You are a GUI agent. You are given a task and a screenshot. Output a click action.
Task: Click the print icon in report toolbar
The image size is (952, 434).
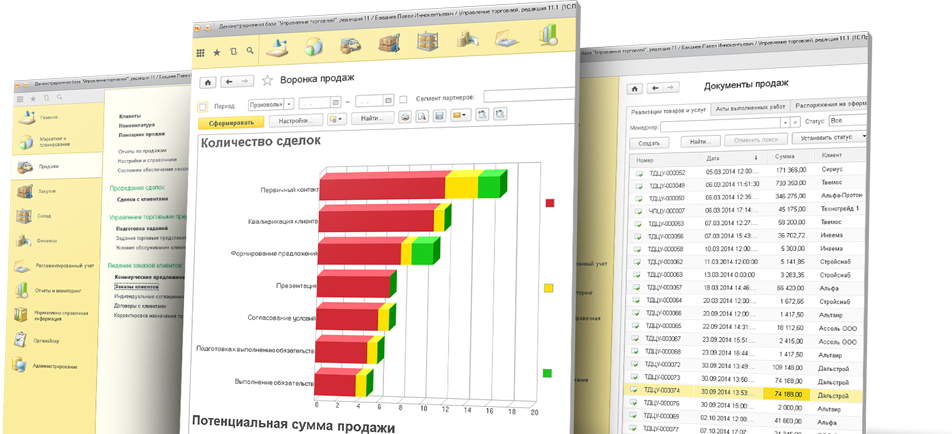click(405, 117)
